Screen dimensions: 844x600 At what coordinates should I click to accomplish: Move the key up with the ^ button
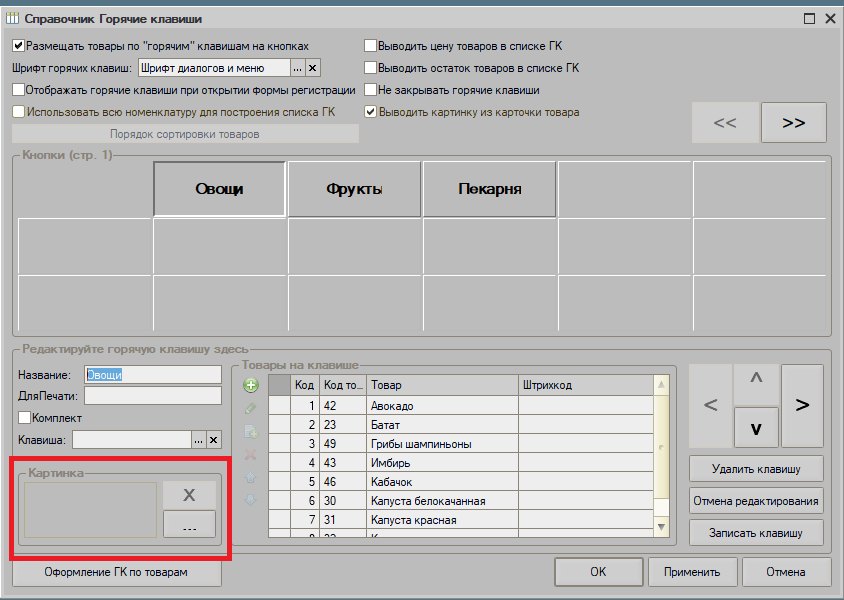tap(756, 384)
